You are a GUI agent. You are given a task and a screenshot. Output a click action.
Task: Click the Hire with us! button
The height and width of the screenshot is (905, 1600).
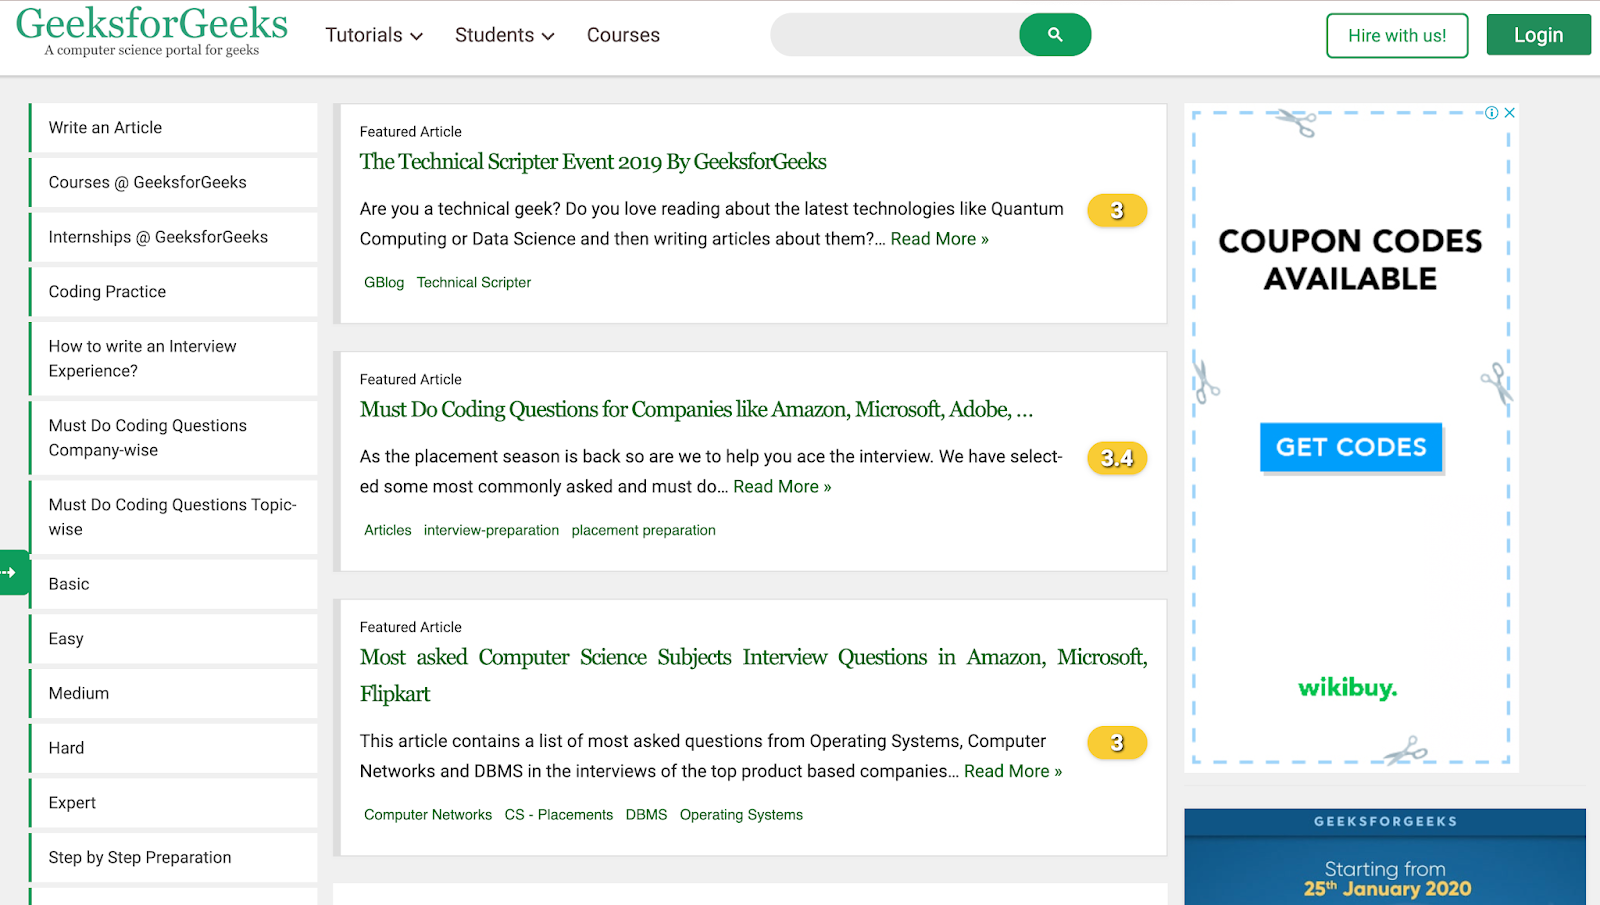1397,36
